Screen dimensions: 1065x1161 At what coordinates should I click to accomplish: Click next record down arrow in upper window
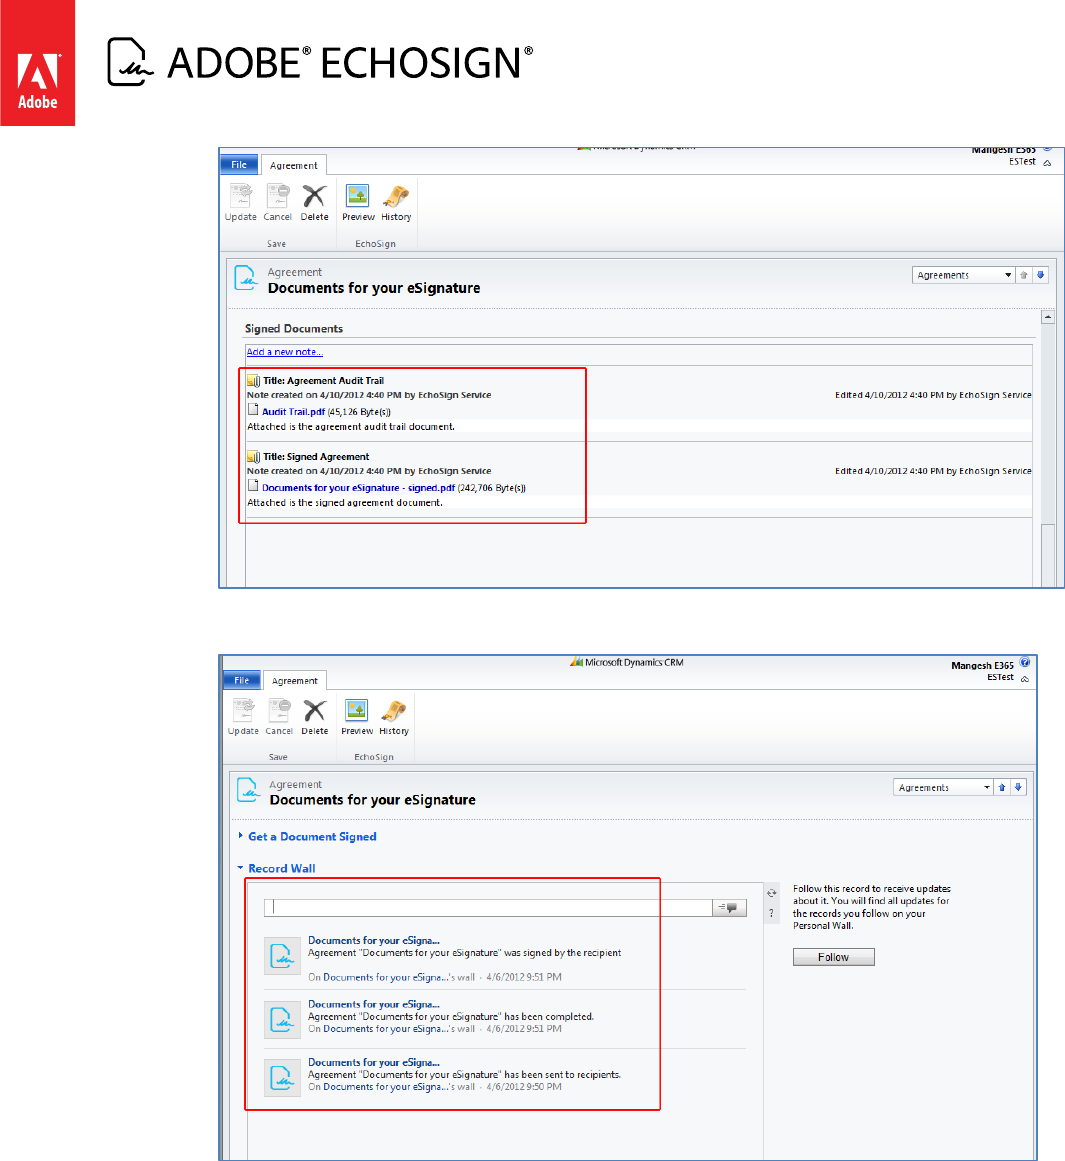click(1041, 275)
